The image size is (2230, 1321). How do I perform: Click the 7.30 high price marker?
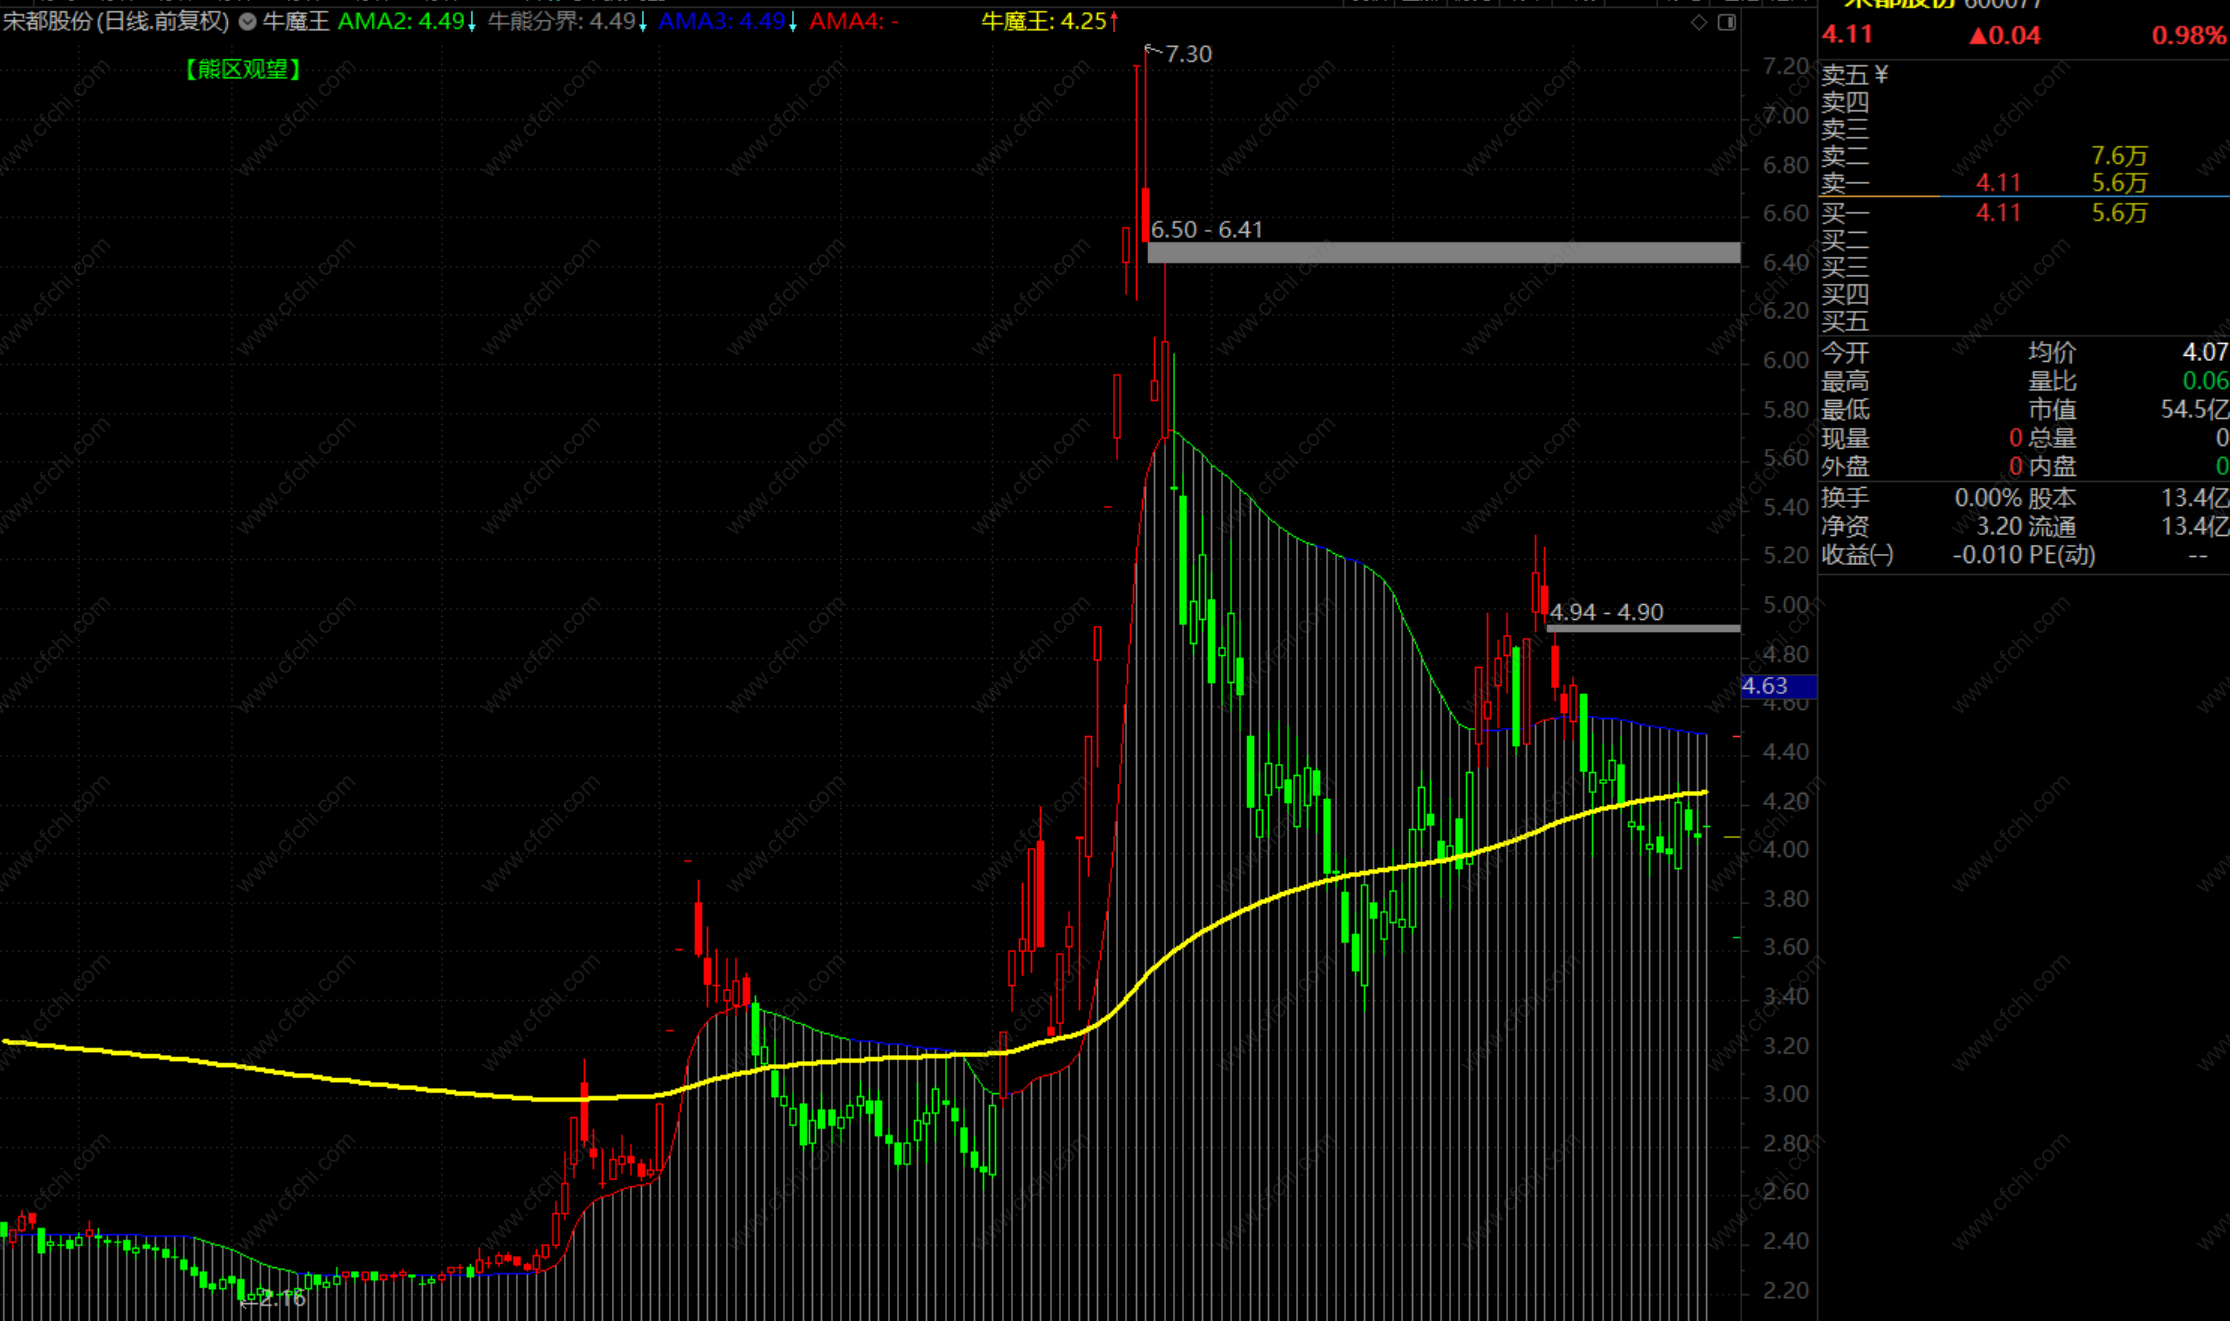coord(1188,54)
